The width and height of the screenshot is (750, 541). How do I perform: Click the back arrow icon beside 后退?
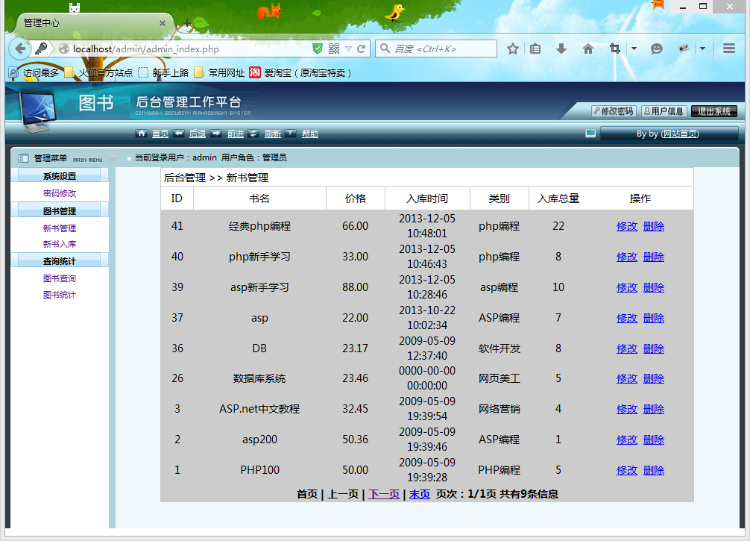[x=178, y=133]
